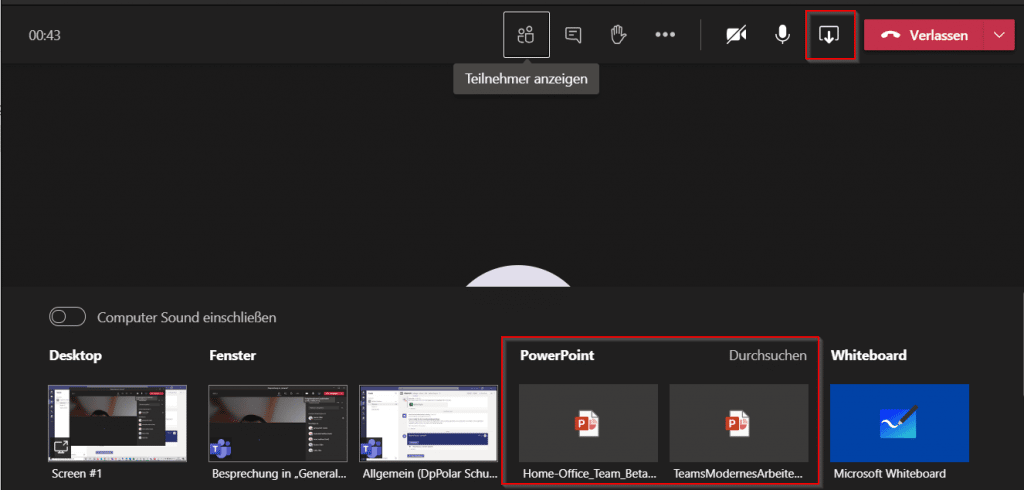Image resolution: width=1024 pixels, height=490 pixels.
Task: Click the 00:43 meeting timer
Action: [44, 35]
